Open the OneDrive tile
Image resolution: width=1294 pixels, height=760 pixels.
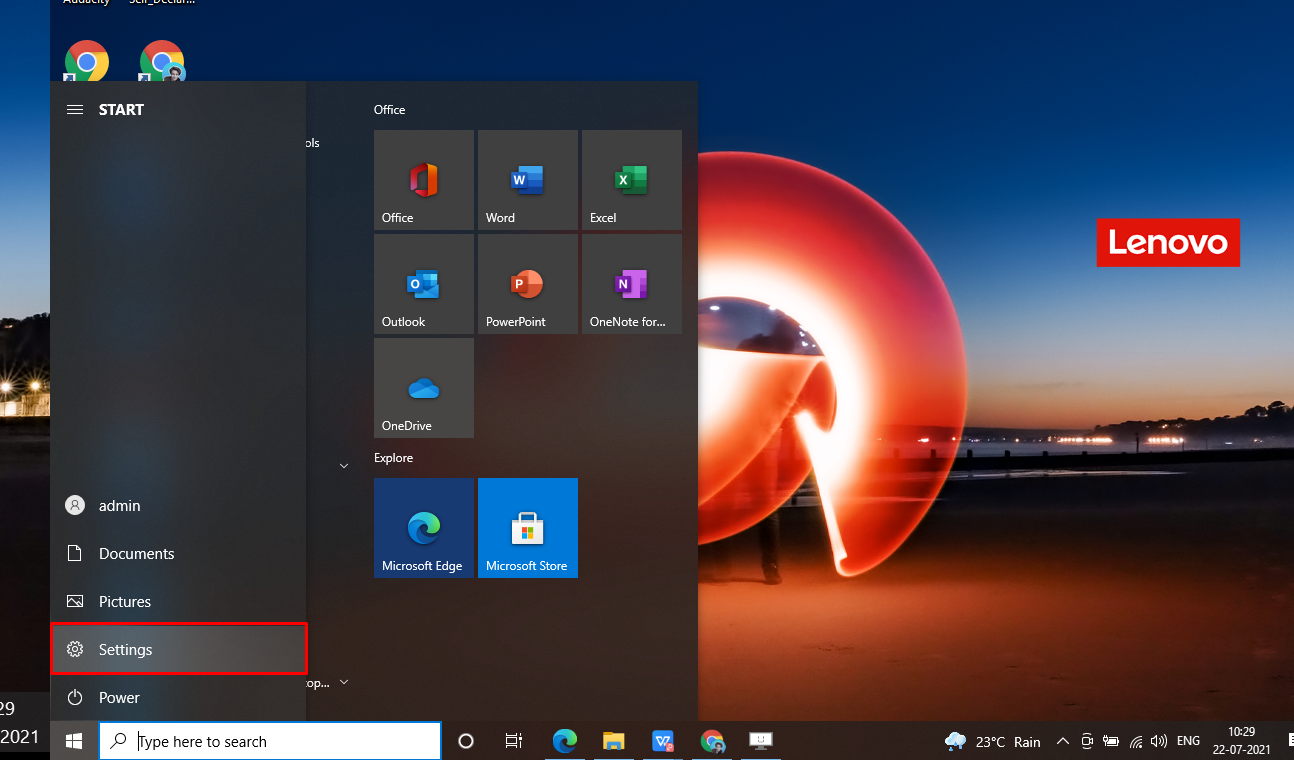pyautogui.click(x=423, y=388)
